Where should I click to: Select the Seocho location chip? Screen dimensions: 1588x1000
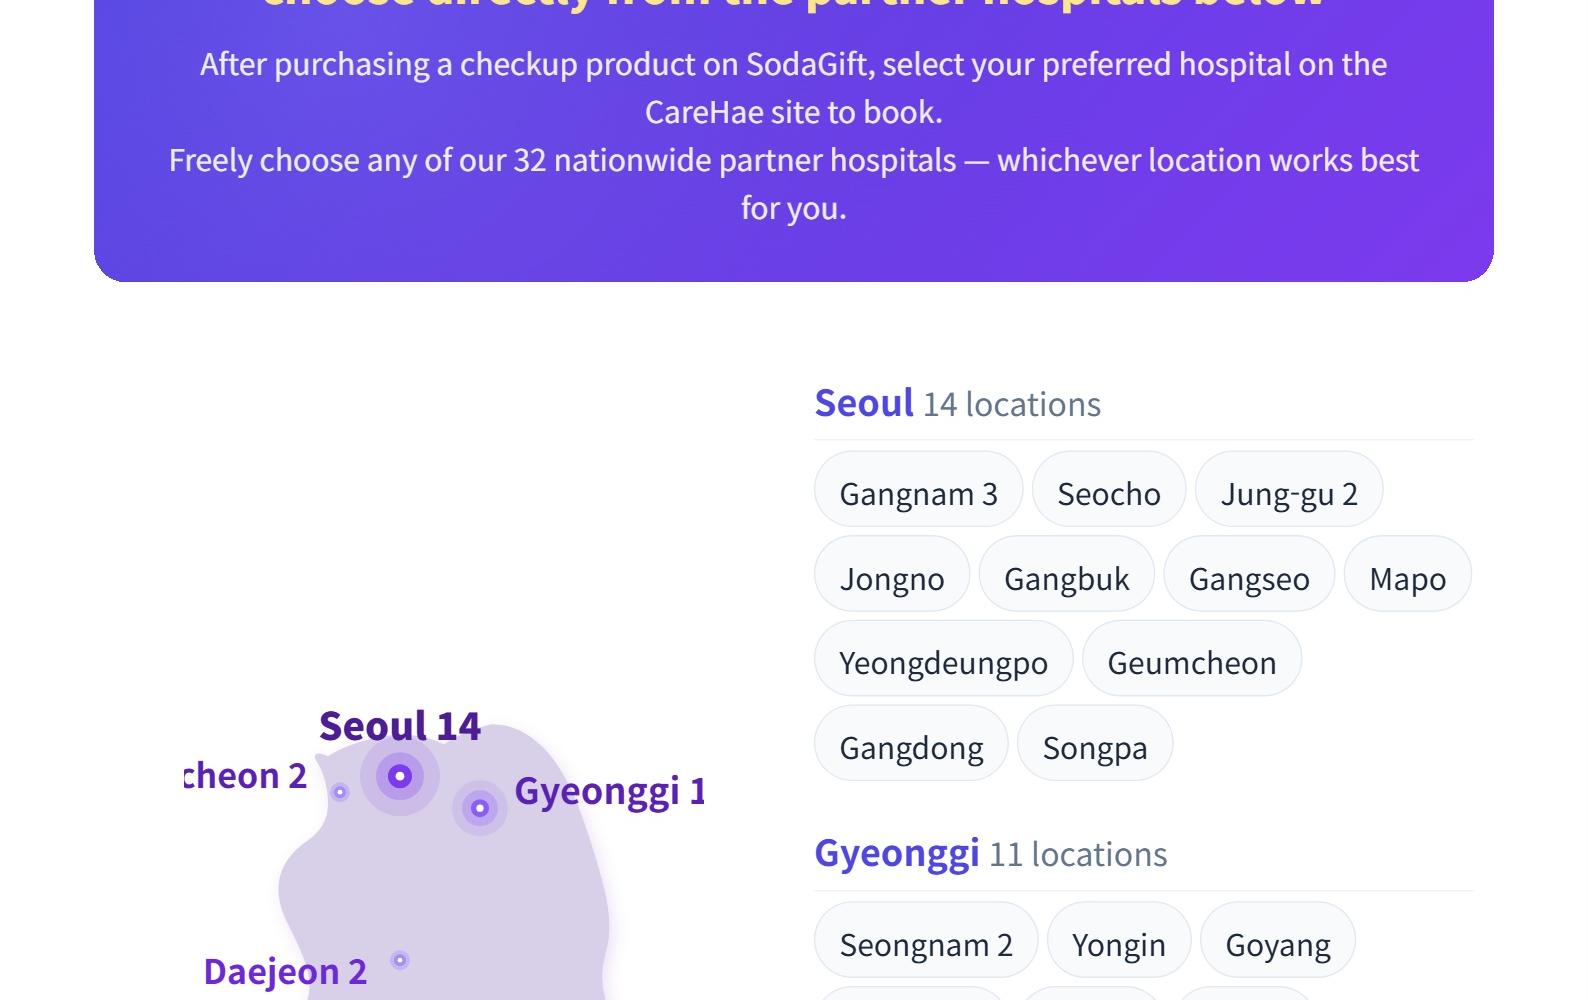coord(1109,489)
